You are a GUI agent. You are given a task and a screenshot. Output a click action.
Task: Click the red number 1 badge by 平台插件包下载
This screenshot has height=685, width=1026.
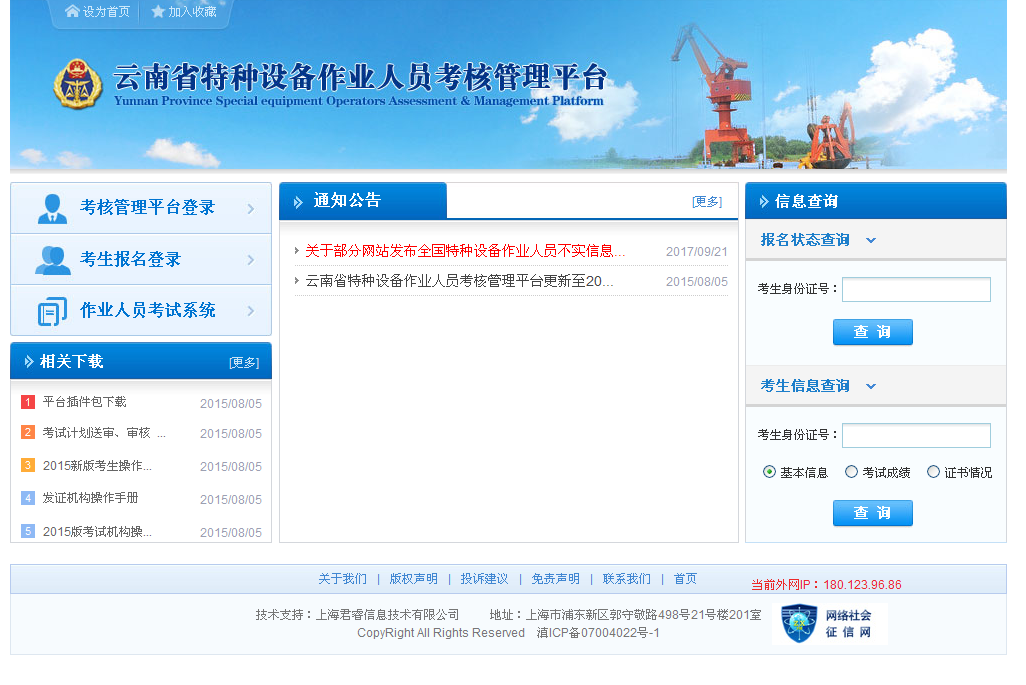coord(28,402)
